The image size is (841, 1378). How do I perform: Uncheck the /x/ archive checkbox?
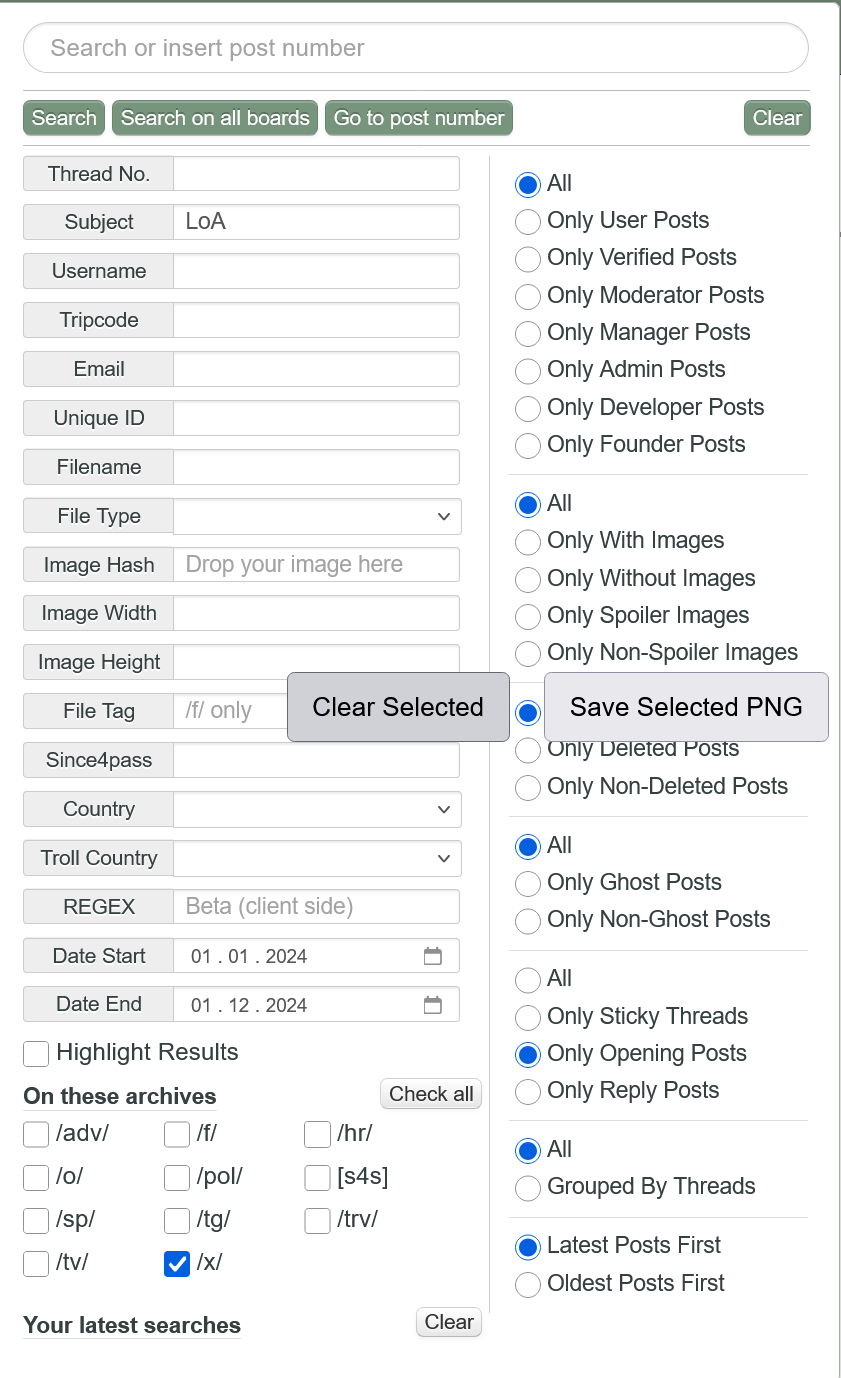point(177,1264)
